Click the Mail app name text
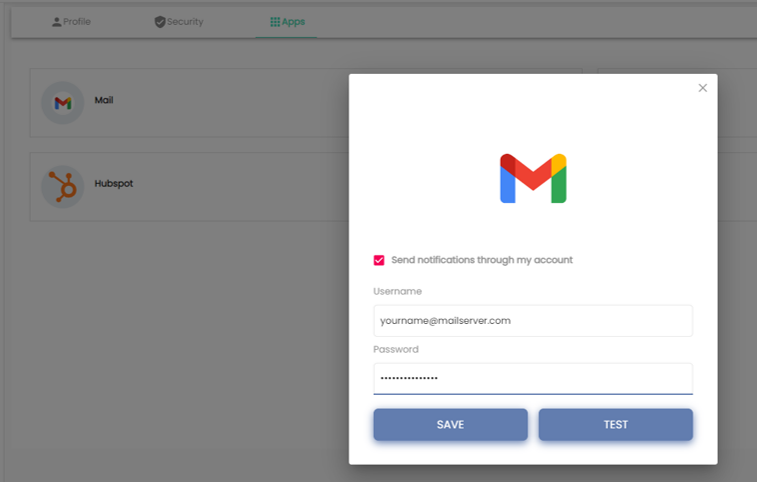Image resolution: width=757 pixels, height=482 pixels. click(104, 100)
